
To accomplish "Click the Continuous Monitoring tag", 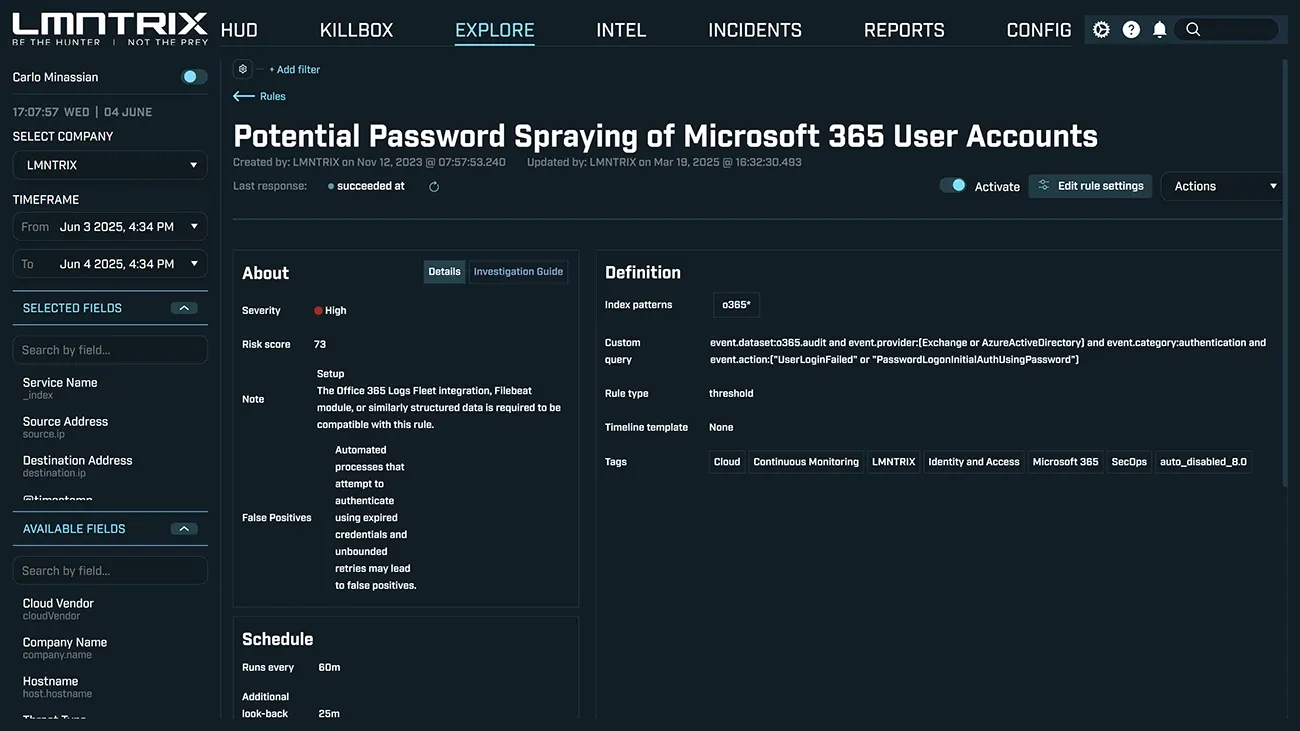I will tap(806, 462).
